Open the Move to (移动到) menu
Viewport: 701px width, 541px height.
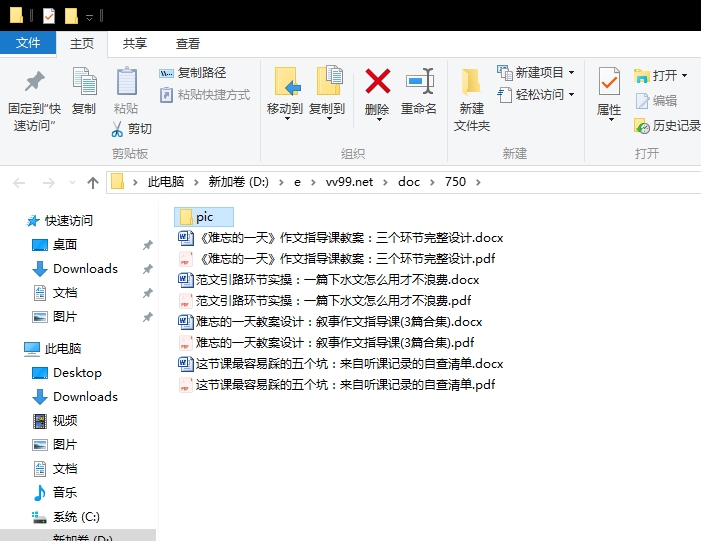pos(285,94)
